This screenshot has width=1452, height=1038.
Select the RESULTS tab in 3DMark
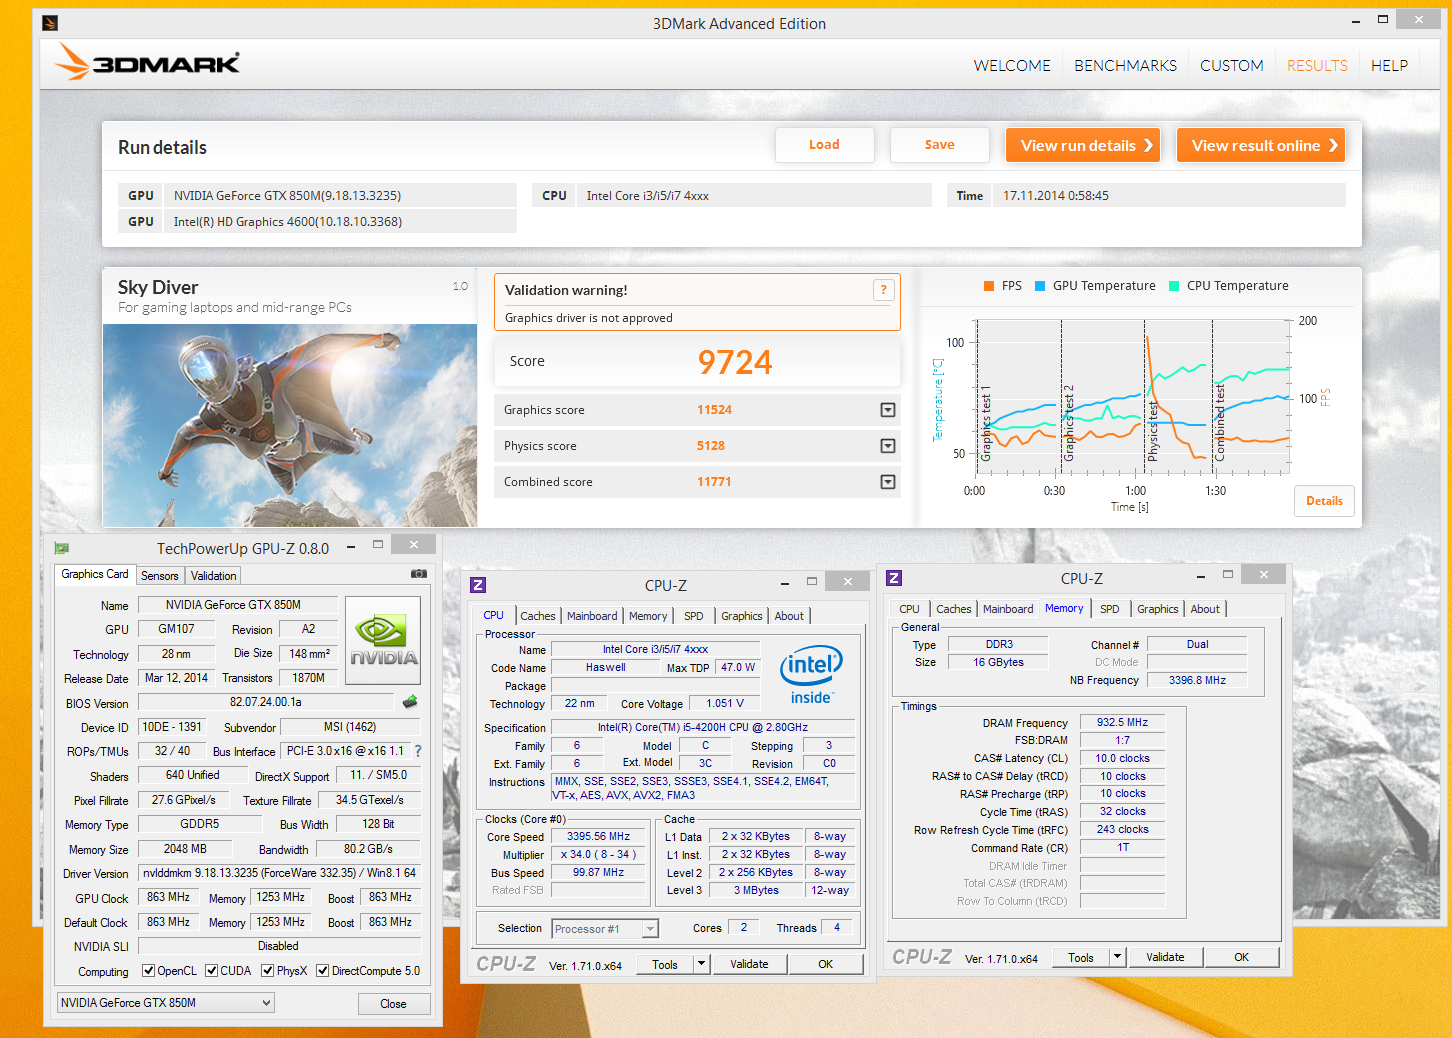[x=1317, y=66]
